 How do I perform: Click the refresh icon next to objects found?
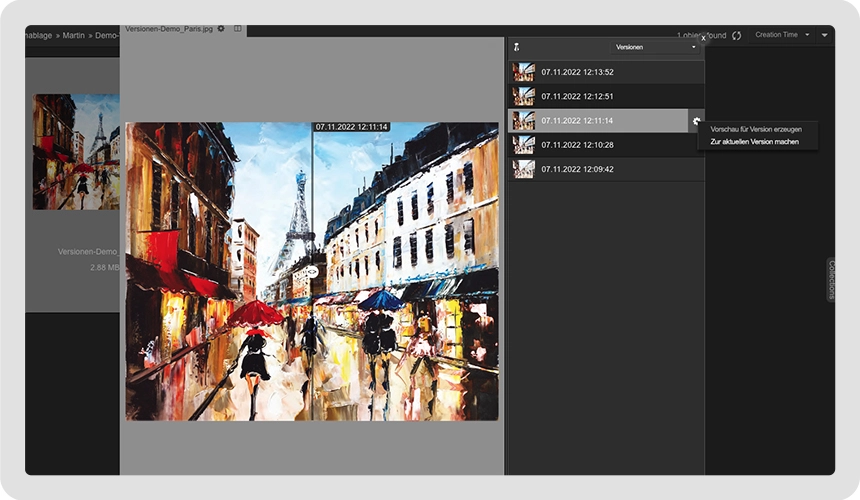click(737, 36)
